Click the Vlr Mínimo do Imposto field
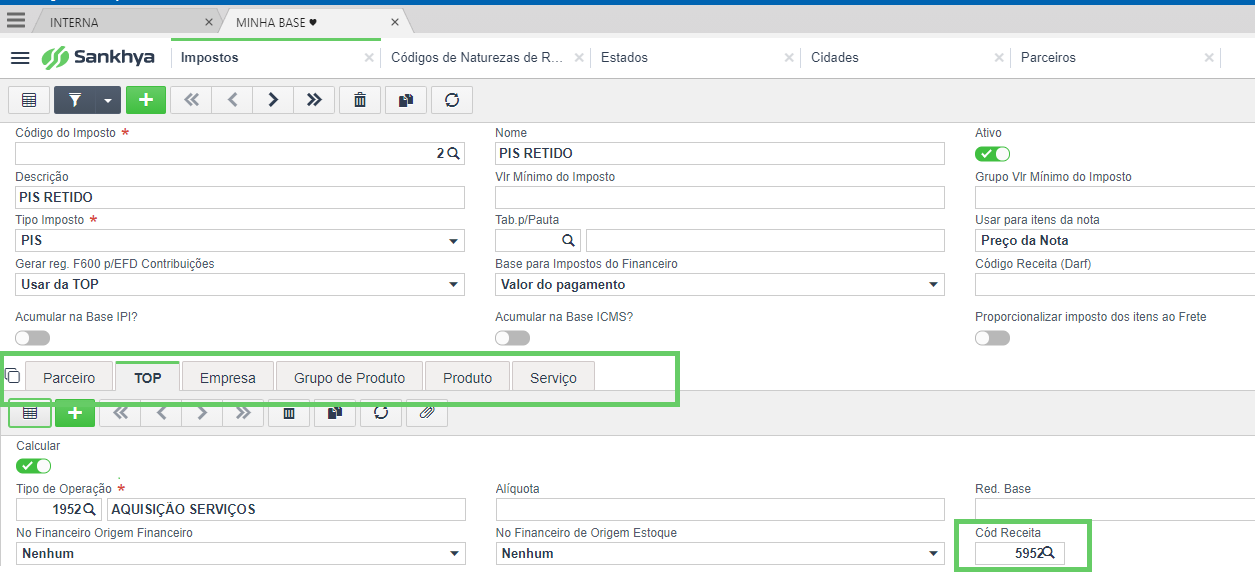Screen dimensions: 1255x582 (x=720, y=197)
